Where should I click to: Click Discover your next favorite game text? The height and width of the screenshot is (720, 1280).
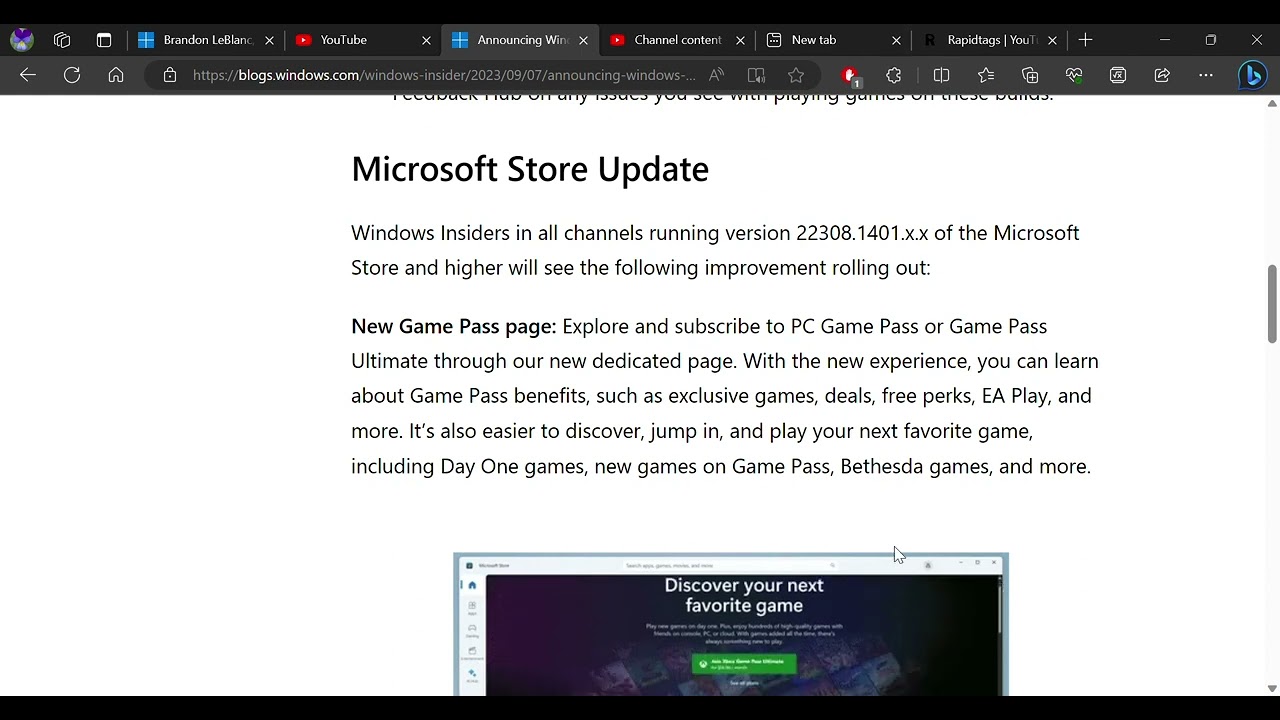click(x=744, y=595)
